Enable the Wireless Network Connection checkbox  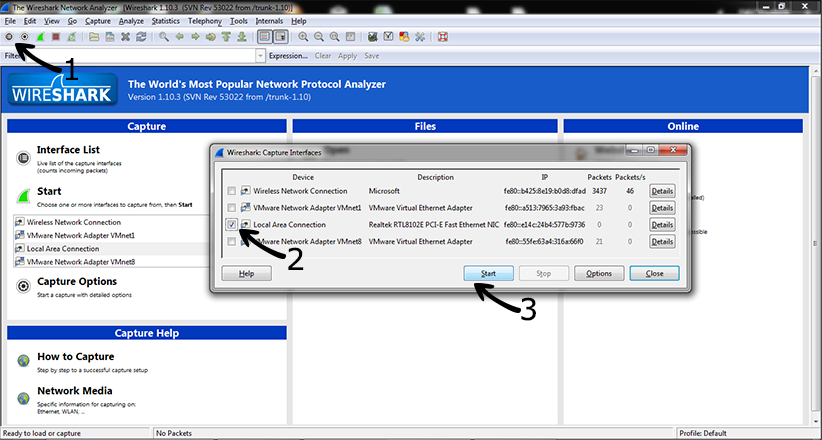coord(232,191)
